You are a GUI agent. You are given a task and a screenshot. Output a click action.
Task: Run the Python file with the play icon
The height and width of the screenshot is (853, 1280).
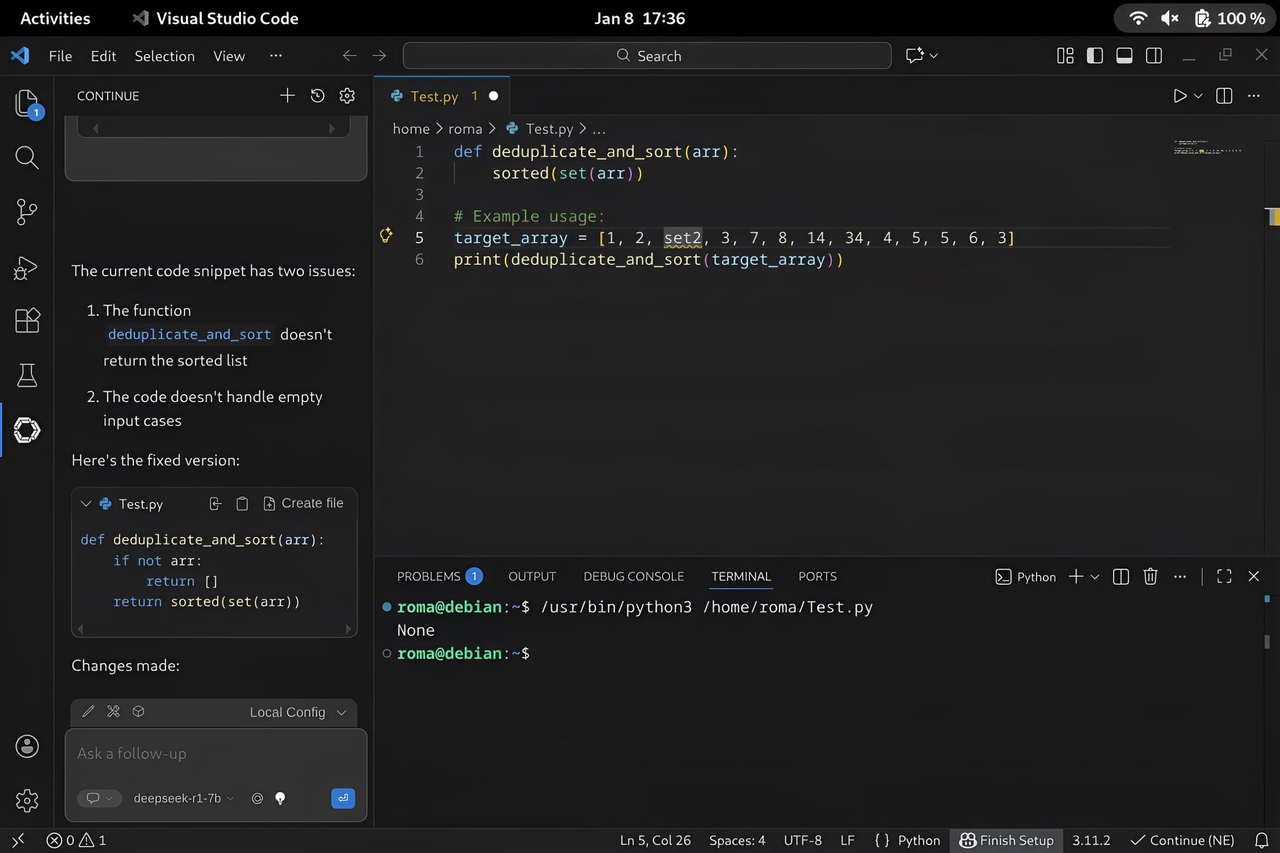(1180, 96)
